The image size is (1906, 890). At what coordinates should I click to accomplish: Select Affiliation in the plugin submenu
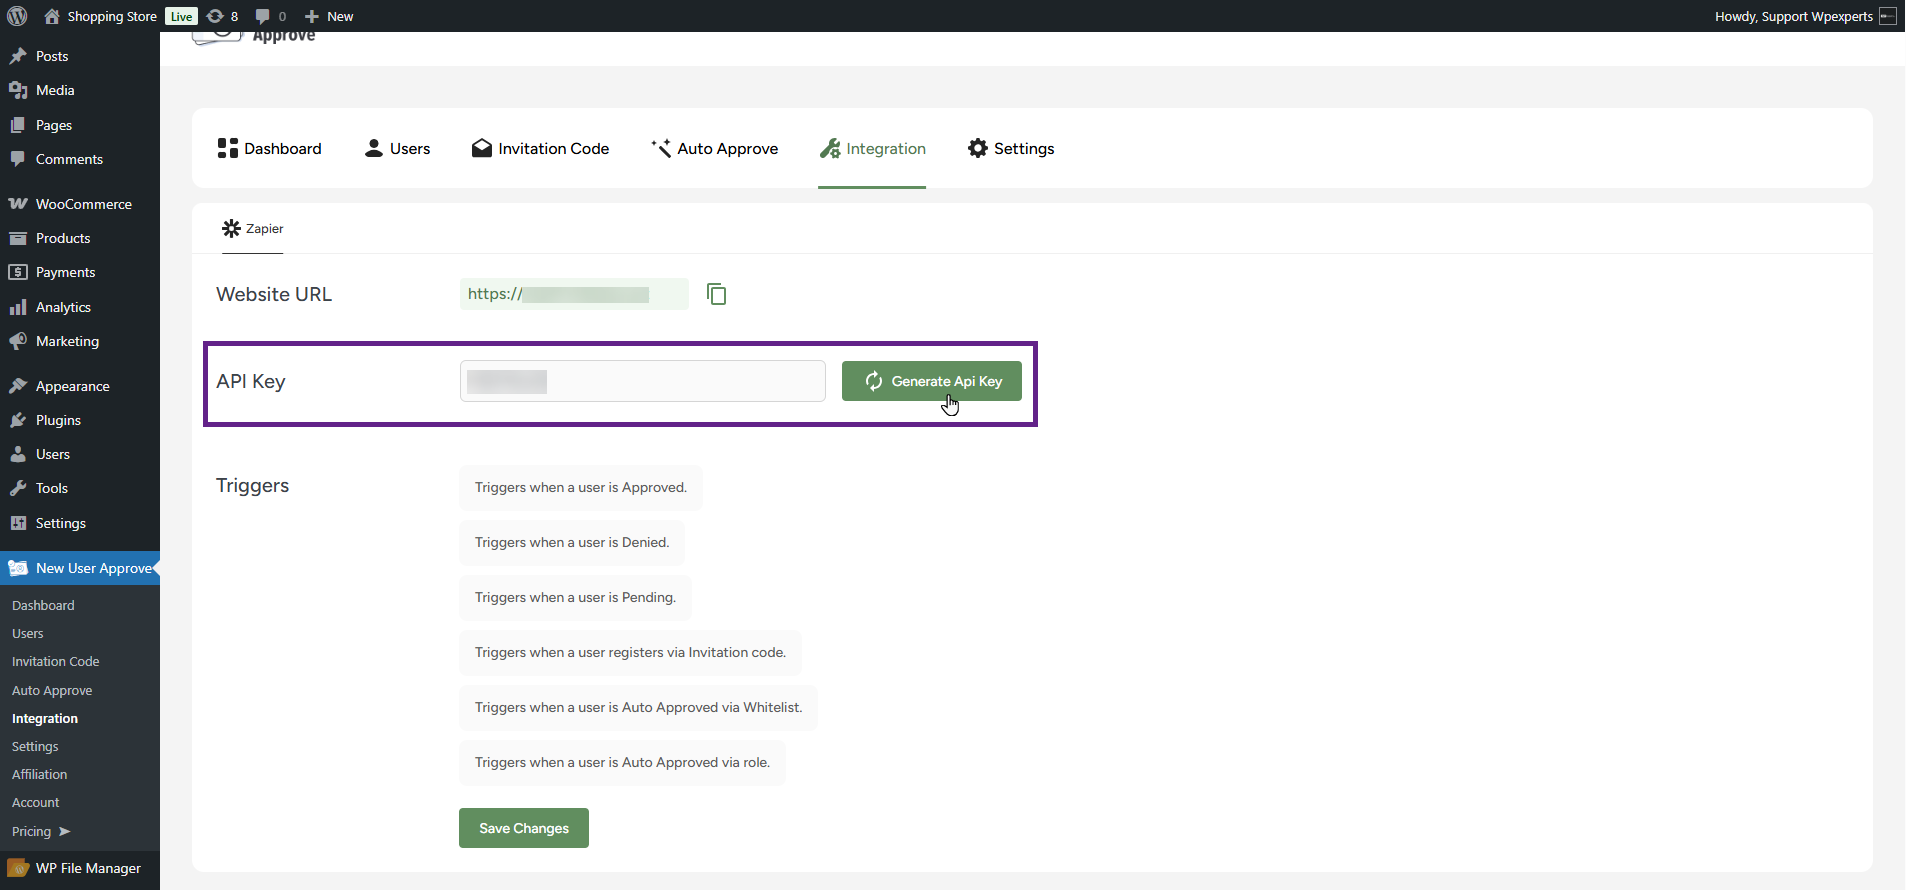[40, 774]
